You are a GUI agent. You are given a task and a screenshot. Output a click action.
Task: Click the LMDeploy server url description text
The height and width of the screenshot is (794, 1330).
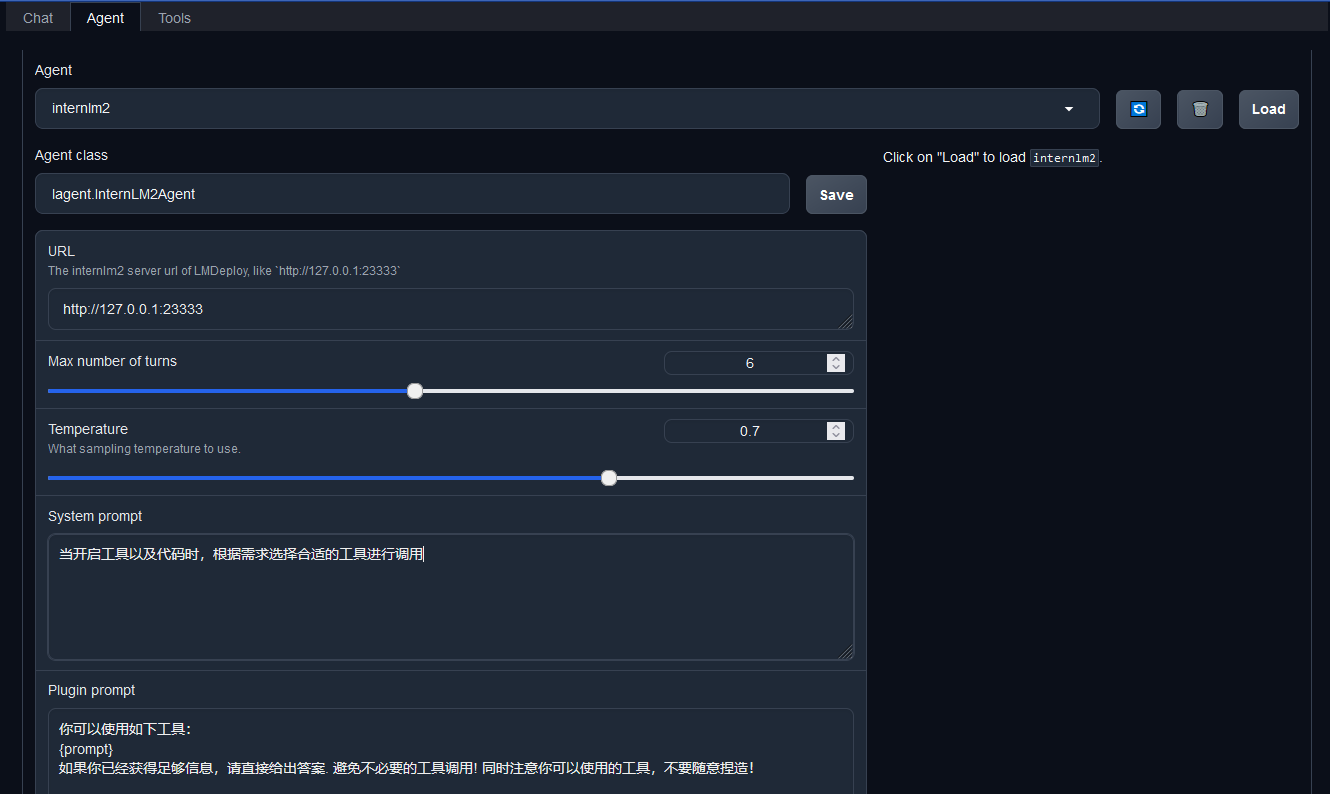(224, 271)
